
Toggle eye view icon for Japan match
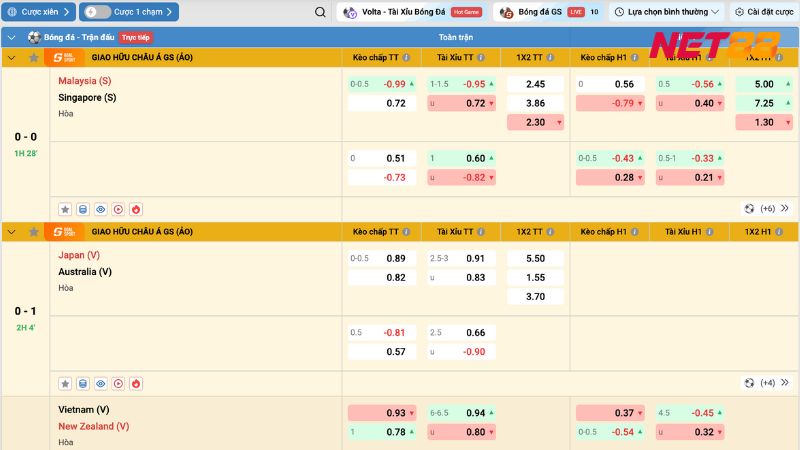coord(101,383)
